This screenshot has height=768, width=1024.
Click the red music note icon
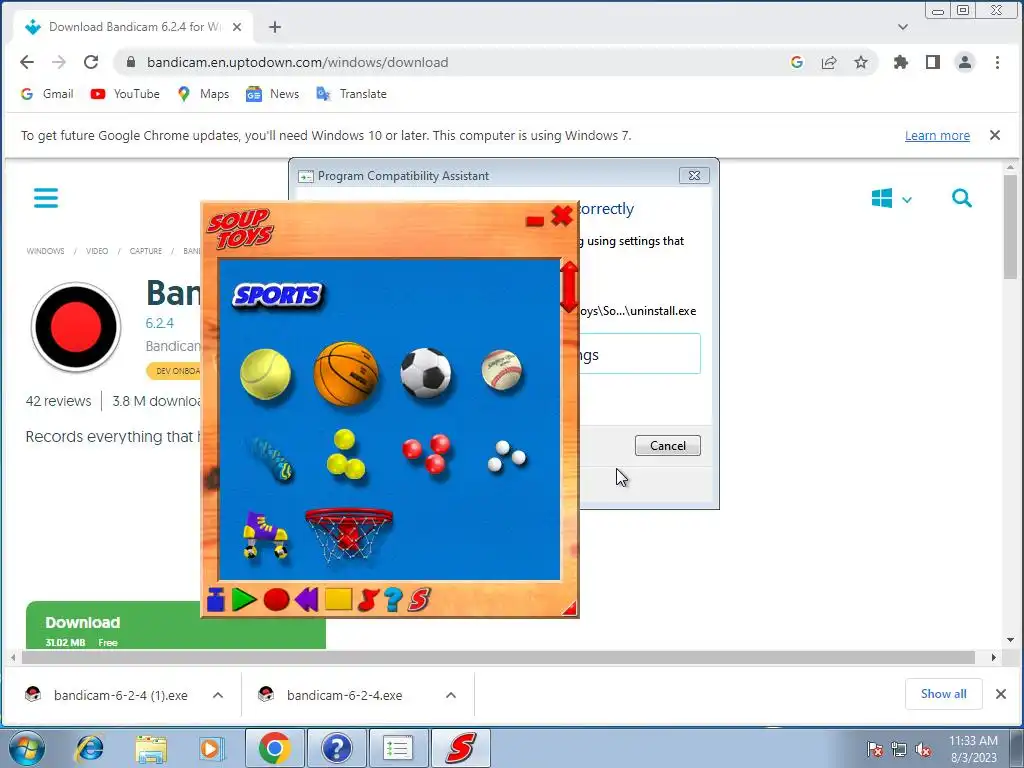(368, 600)
